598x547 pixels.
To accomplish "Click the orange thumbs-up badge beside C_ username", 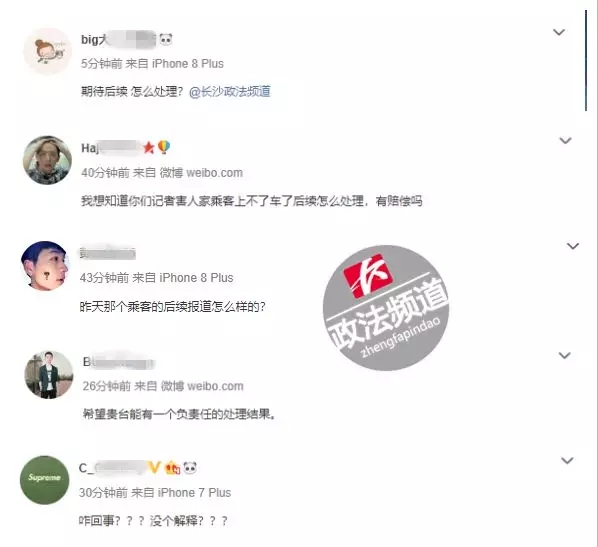I will pos(172,467).
